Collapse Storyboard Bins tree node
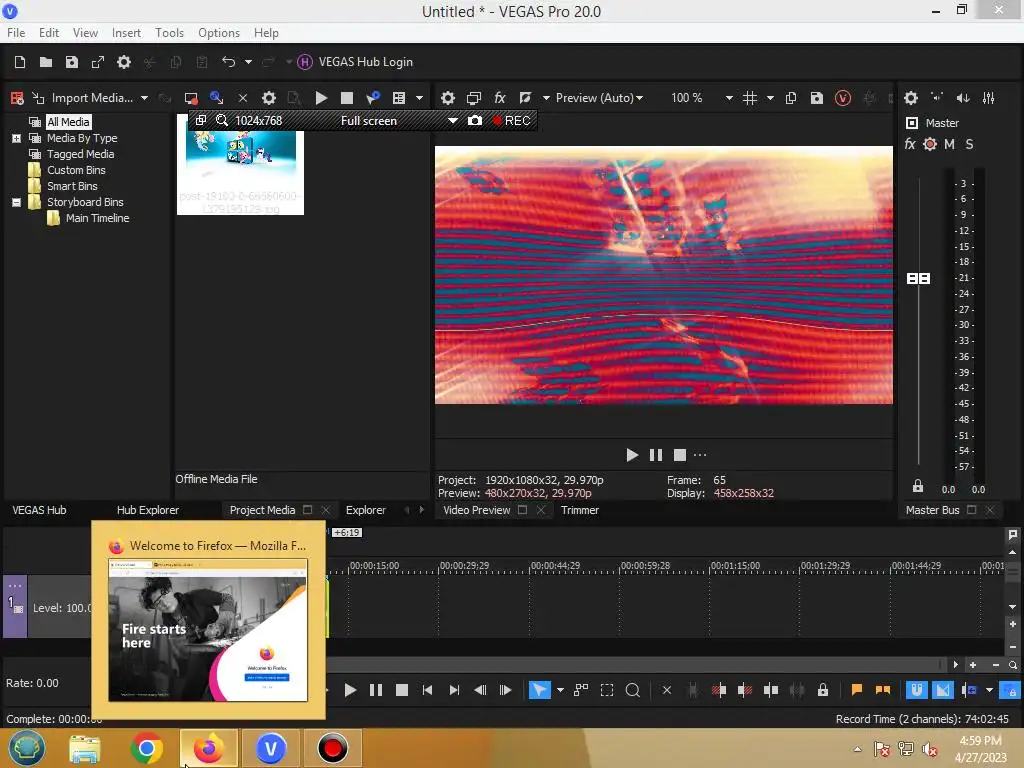Image resolution: width=1024 pixels, height=768 pixels. tap(16, 202)
